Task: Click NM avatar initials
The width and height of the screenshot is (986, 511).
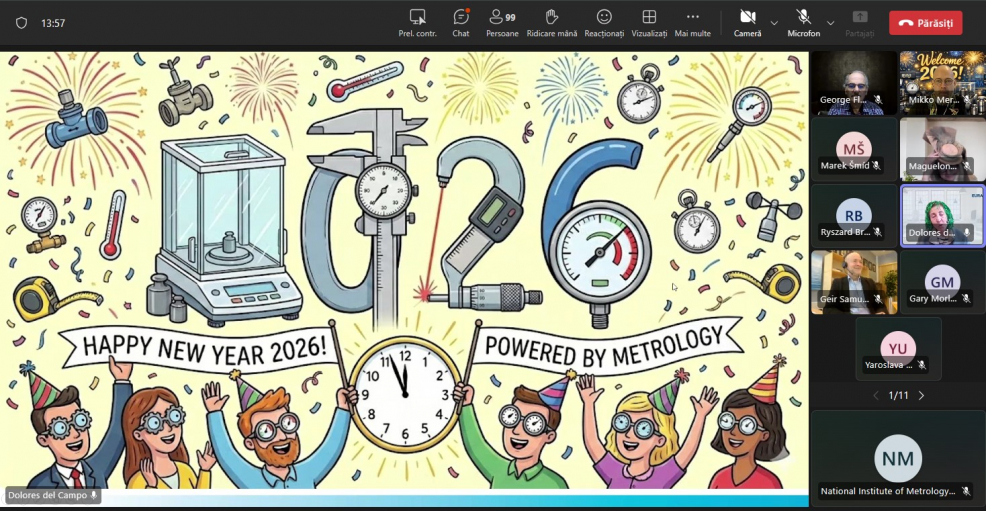Action: [898, 459]
